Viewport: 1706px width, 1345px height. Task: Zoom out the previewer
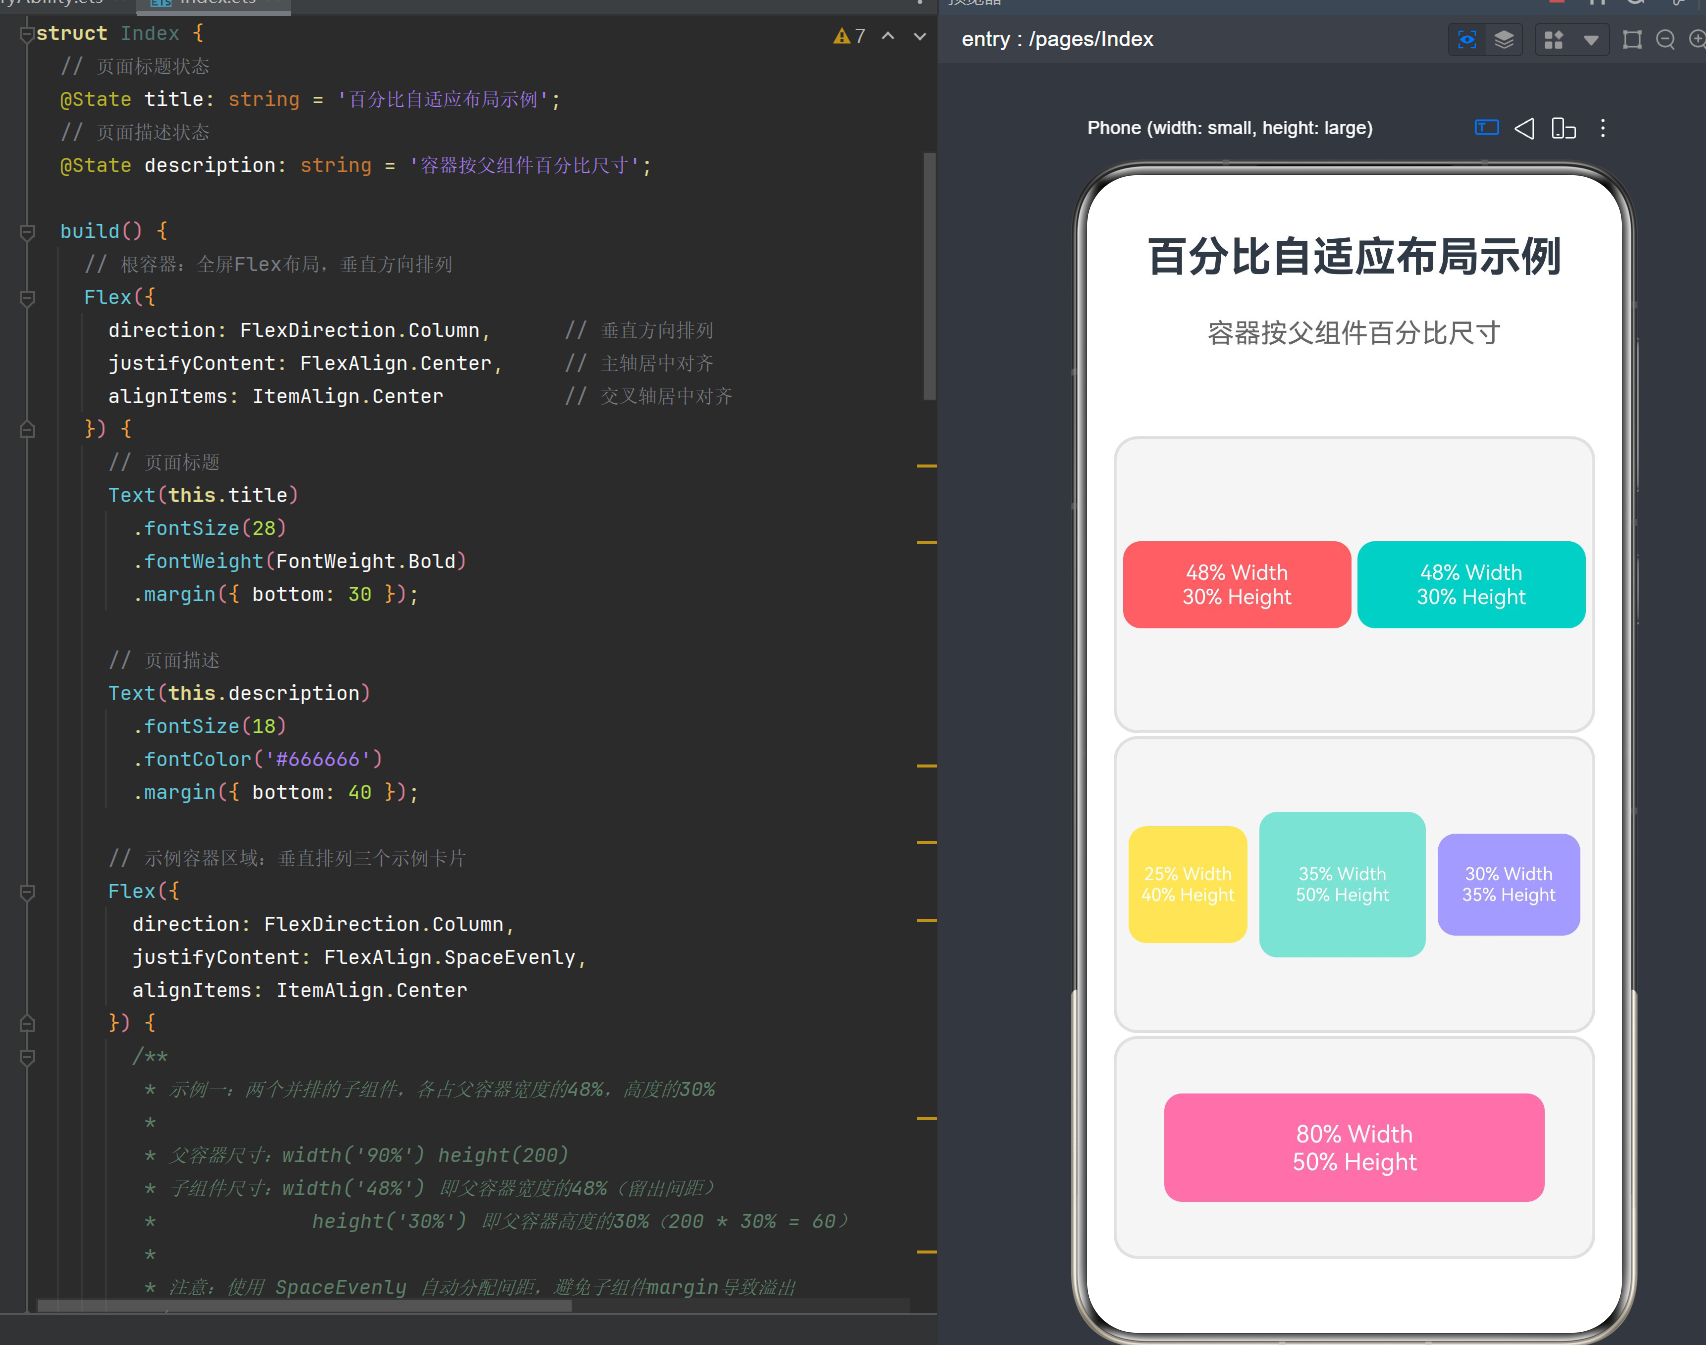(1665, 40)
